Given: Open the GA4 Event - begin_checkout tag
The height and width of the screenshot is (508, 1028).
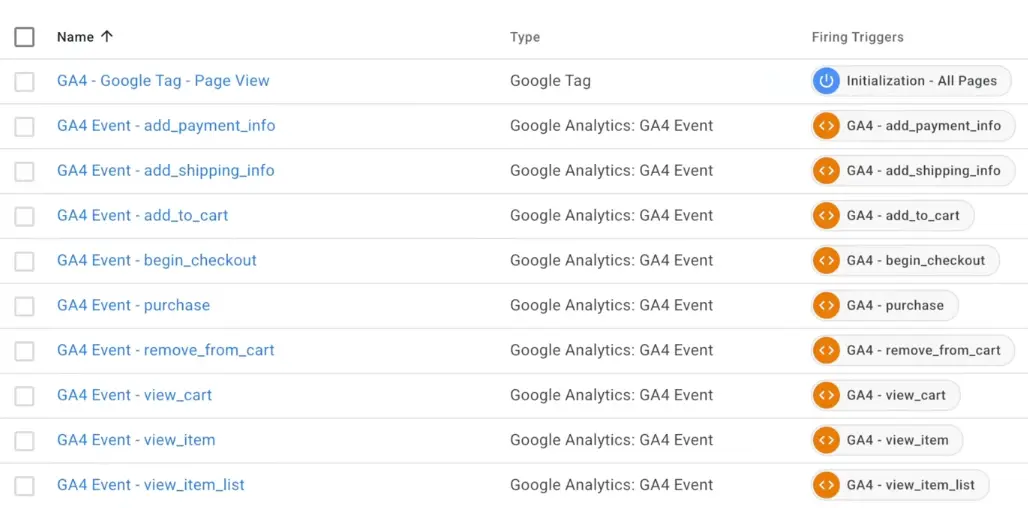Looking at the screenshot, I should coord(157,260).
